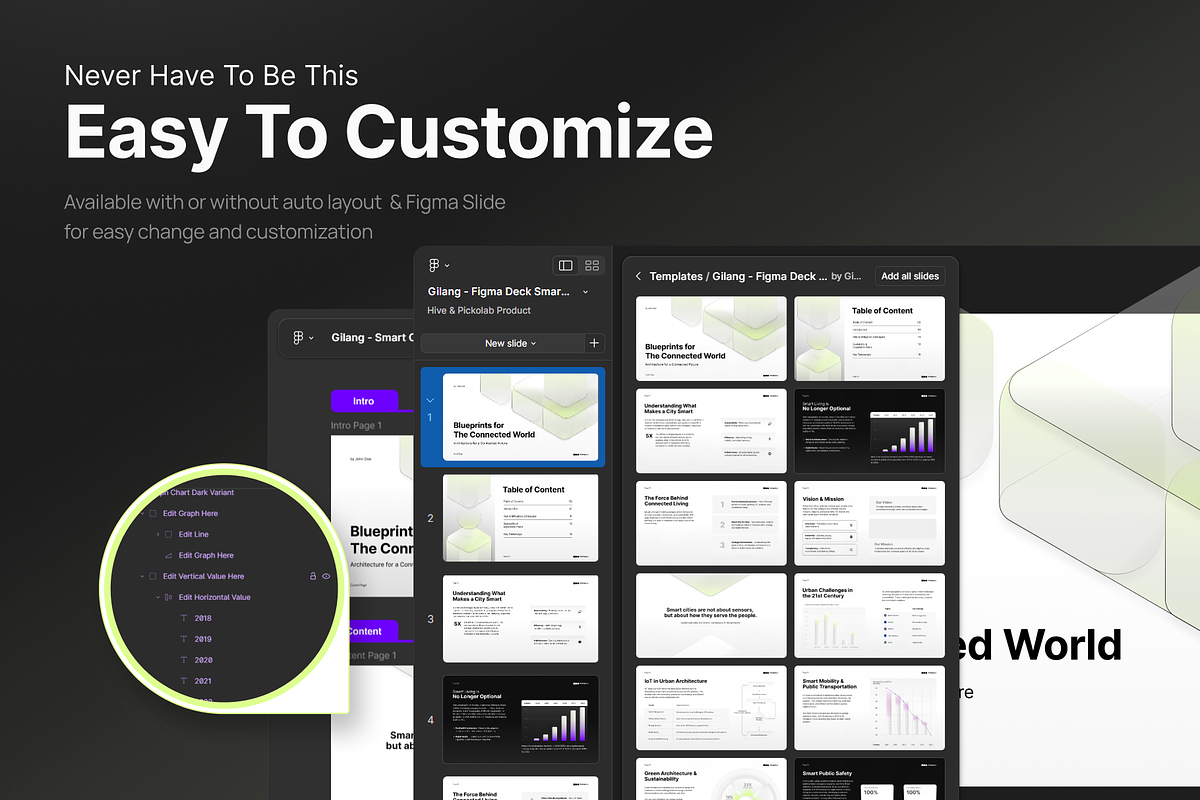Click the frame icon beside Edit Line

tap(169, 534)
